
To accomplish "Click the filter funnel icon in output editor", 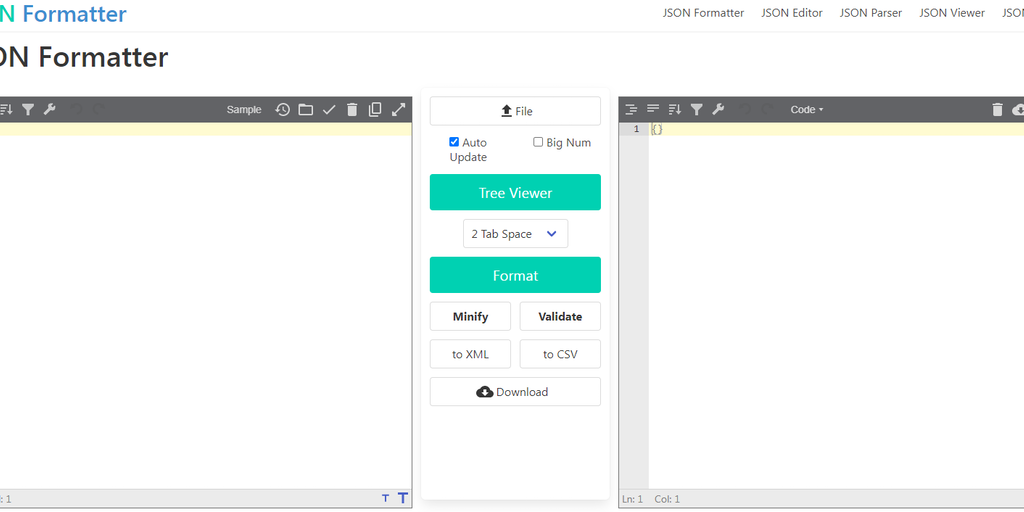I will coord(697,110).
